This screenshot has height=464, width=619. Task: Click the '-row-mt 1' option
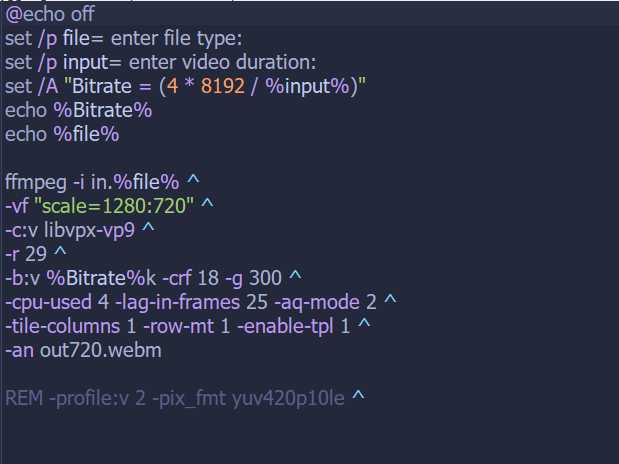click(187, 327)
